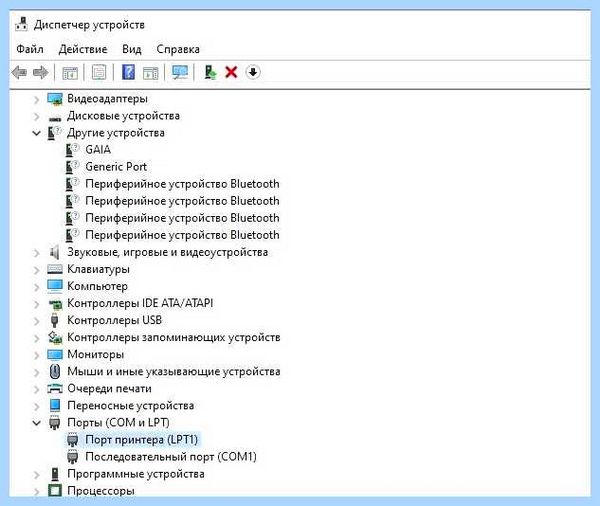Image resolution: width=600 pixels, height=506 pixels.
Task: Expand the Контроллеры USB node
Action: 37,321
